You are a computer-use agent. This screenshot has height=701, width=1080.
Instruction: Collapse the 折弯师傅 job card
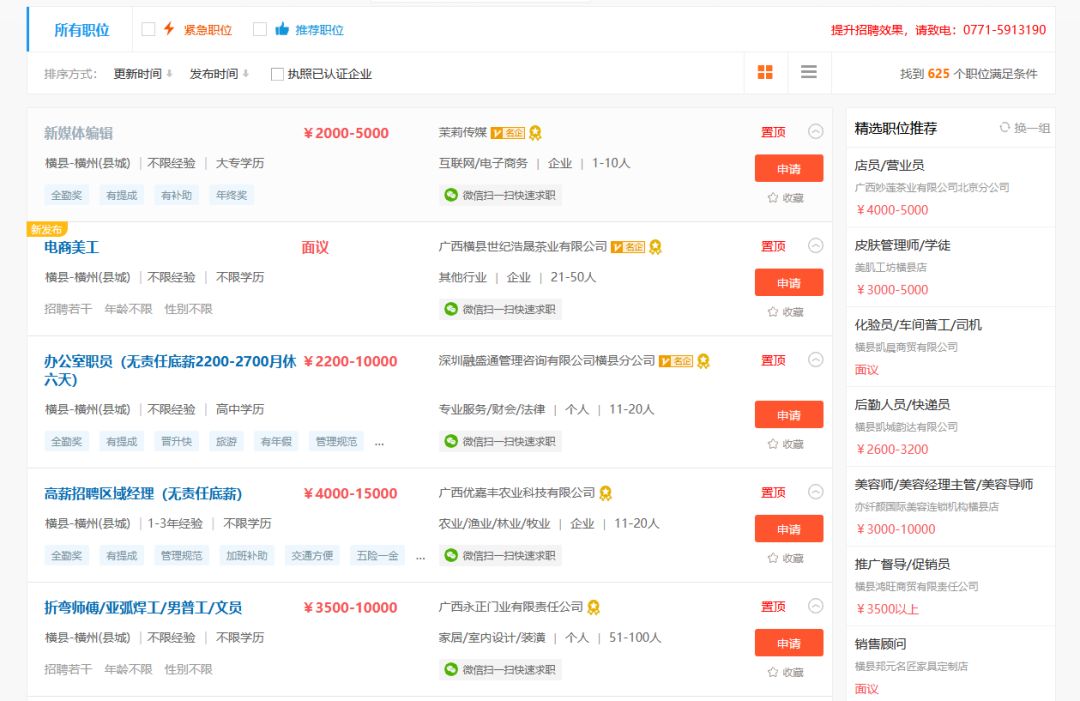[x=816, y=606]
